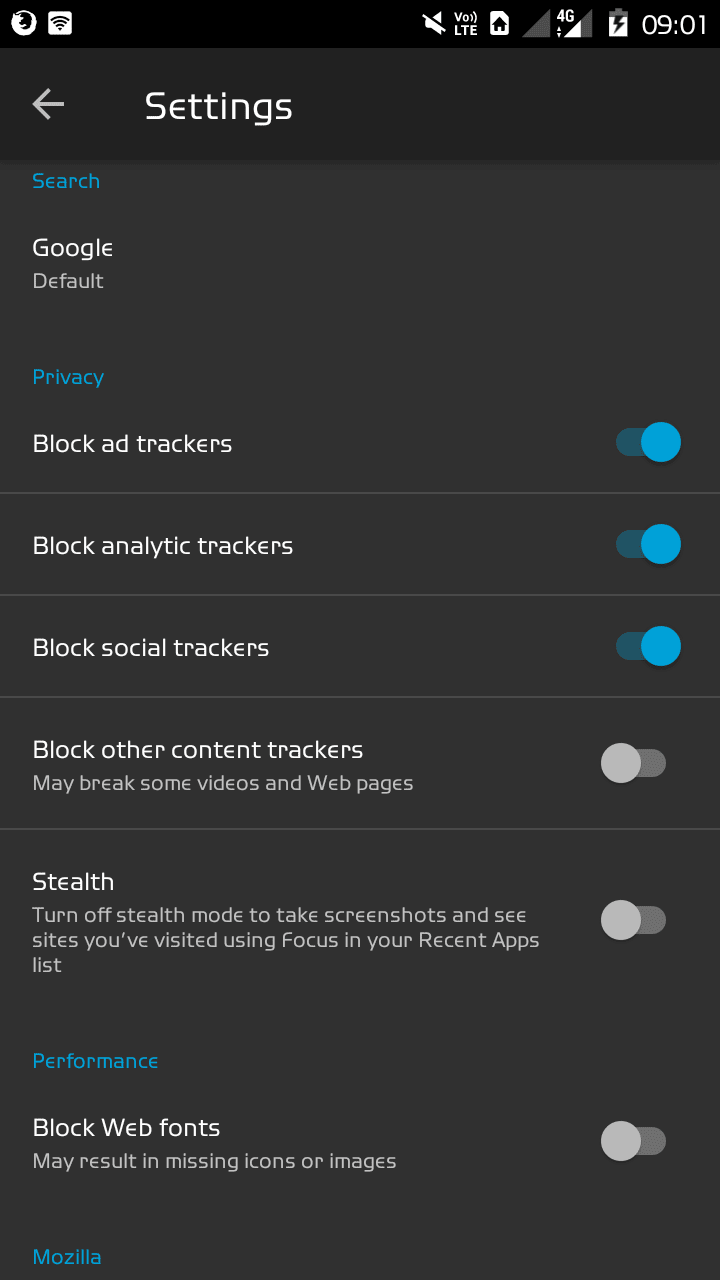Tap the Block Web fonts label
This screenshot has height=1280, width=720.
coord(126,1128)
